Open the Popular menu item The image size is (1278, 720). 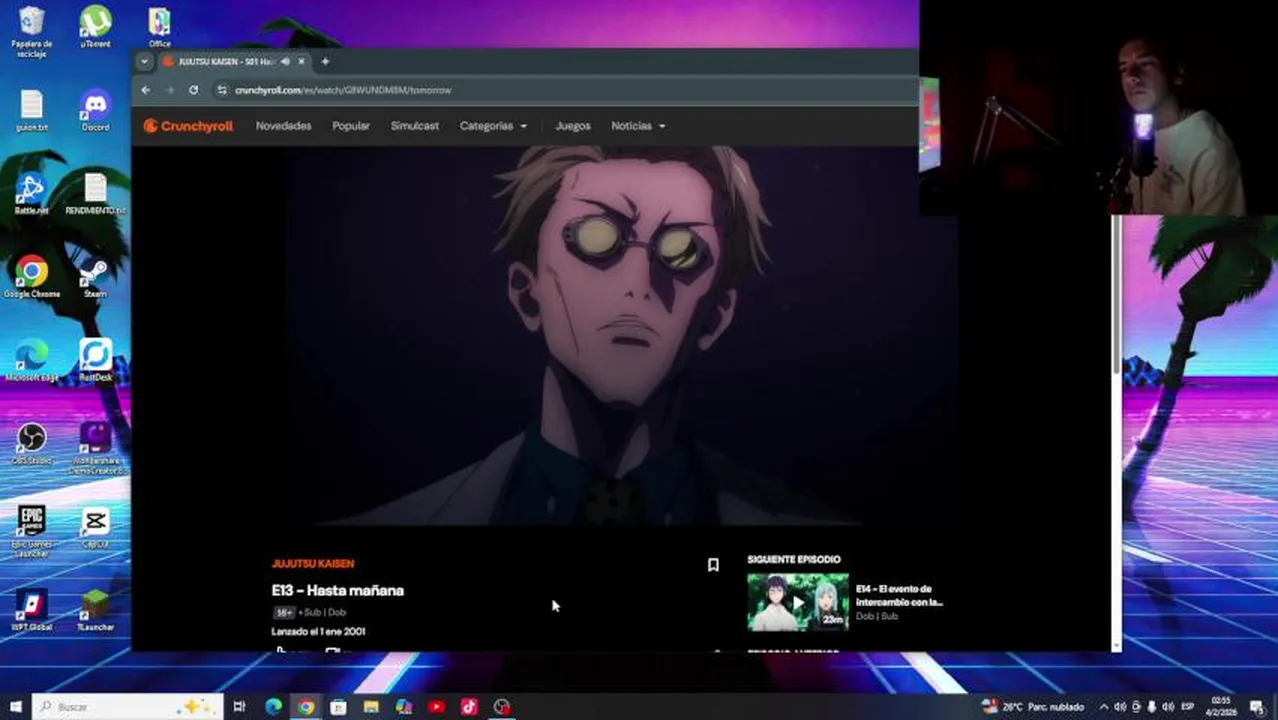tap(351, 126)
